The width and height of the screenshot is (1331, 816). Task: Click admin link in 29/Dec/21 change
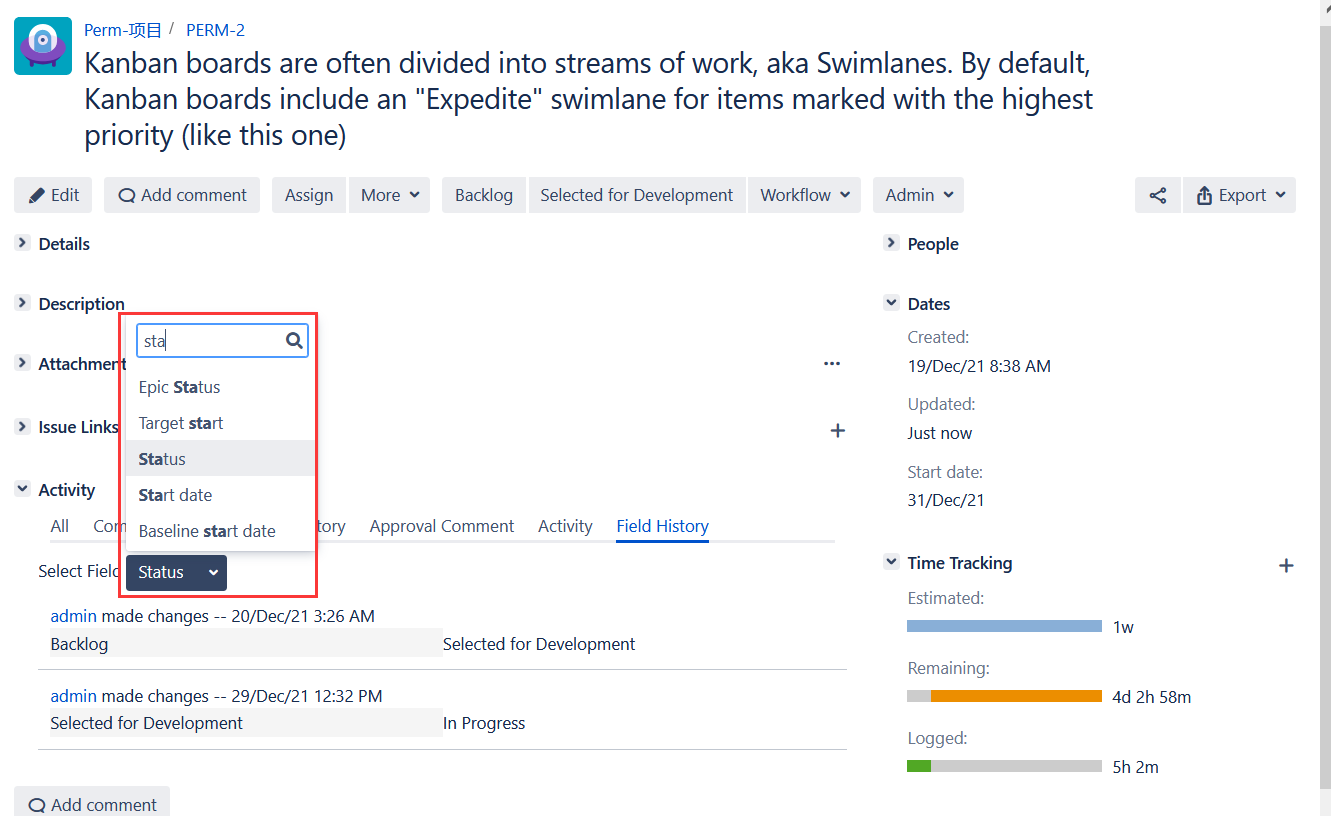point(74,696)
